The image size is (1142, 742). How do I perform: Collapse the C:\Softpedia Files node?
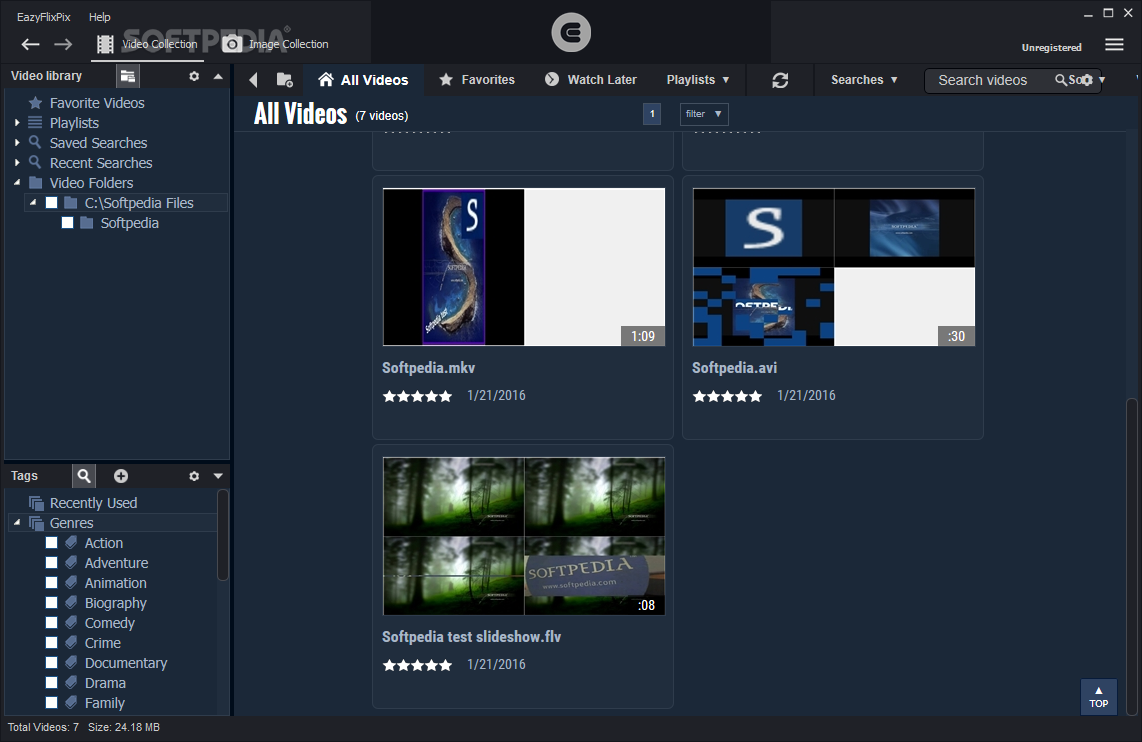pos(33,202)
